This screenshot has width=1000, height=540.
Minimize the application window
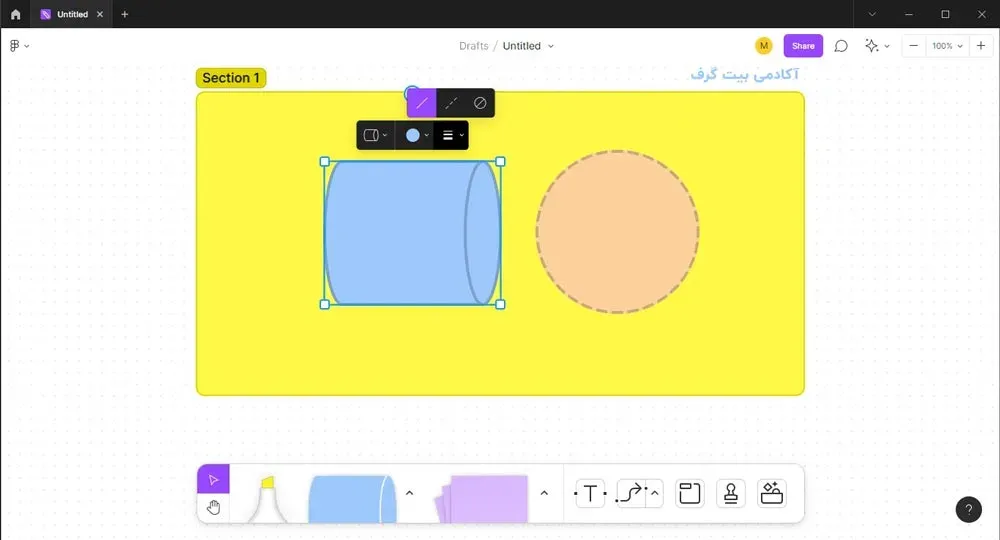pos(909,14)
